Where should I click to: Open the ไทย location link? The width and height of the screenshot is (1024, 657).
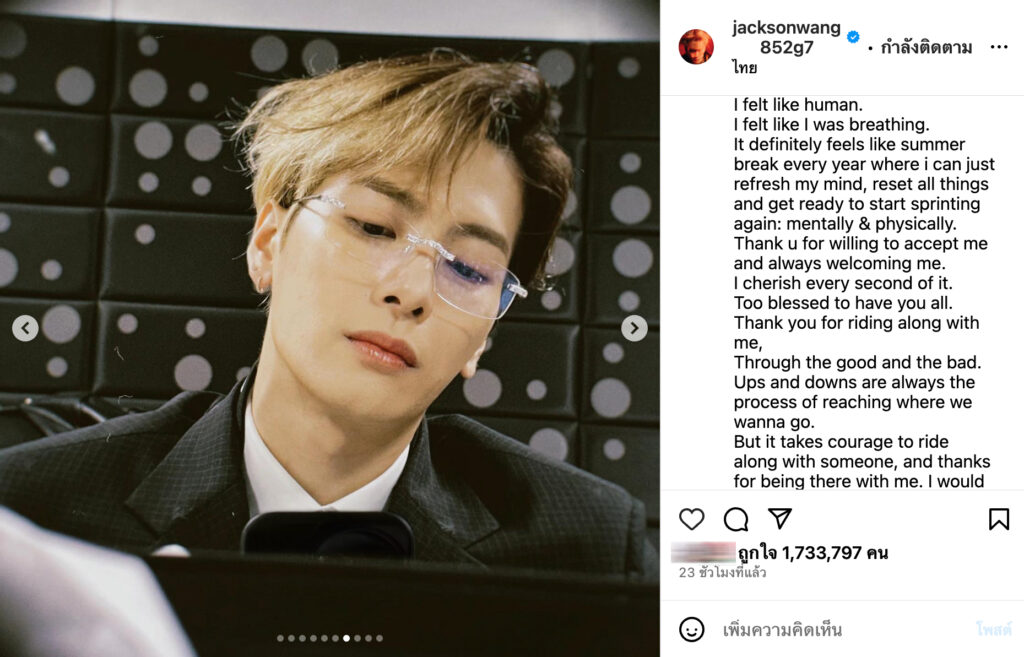[x=744, y=67]
